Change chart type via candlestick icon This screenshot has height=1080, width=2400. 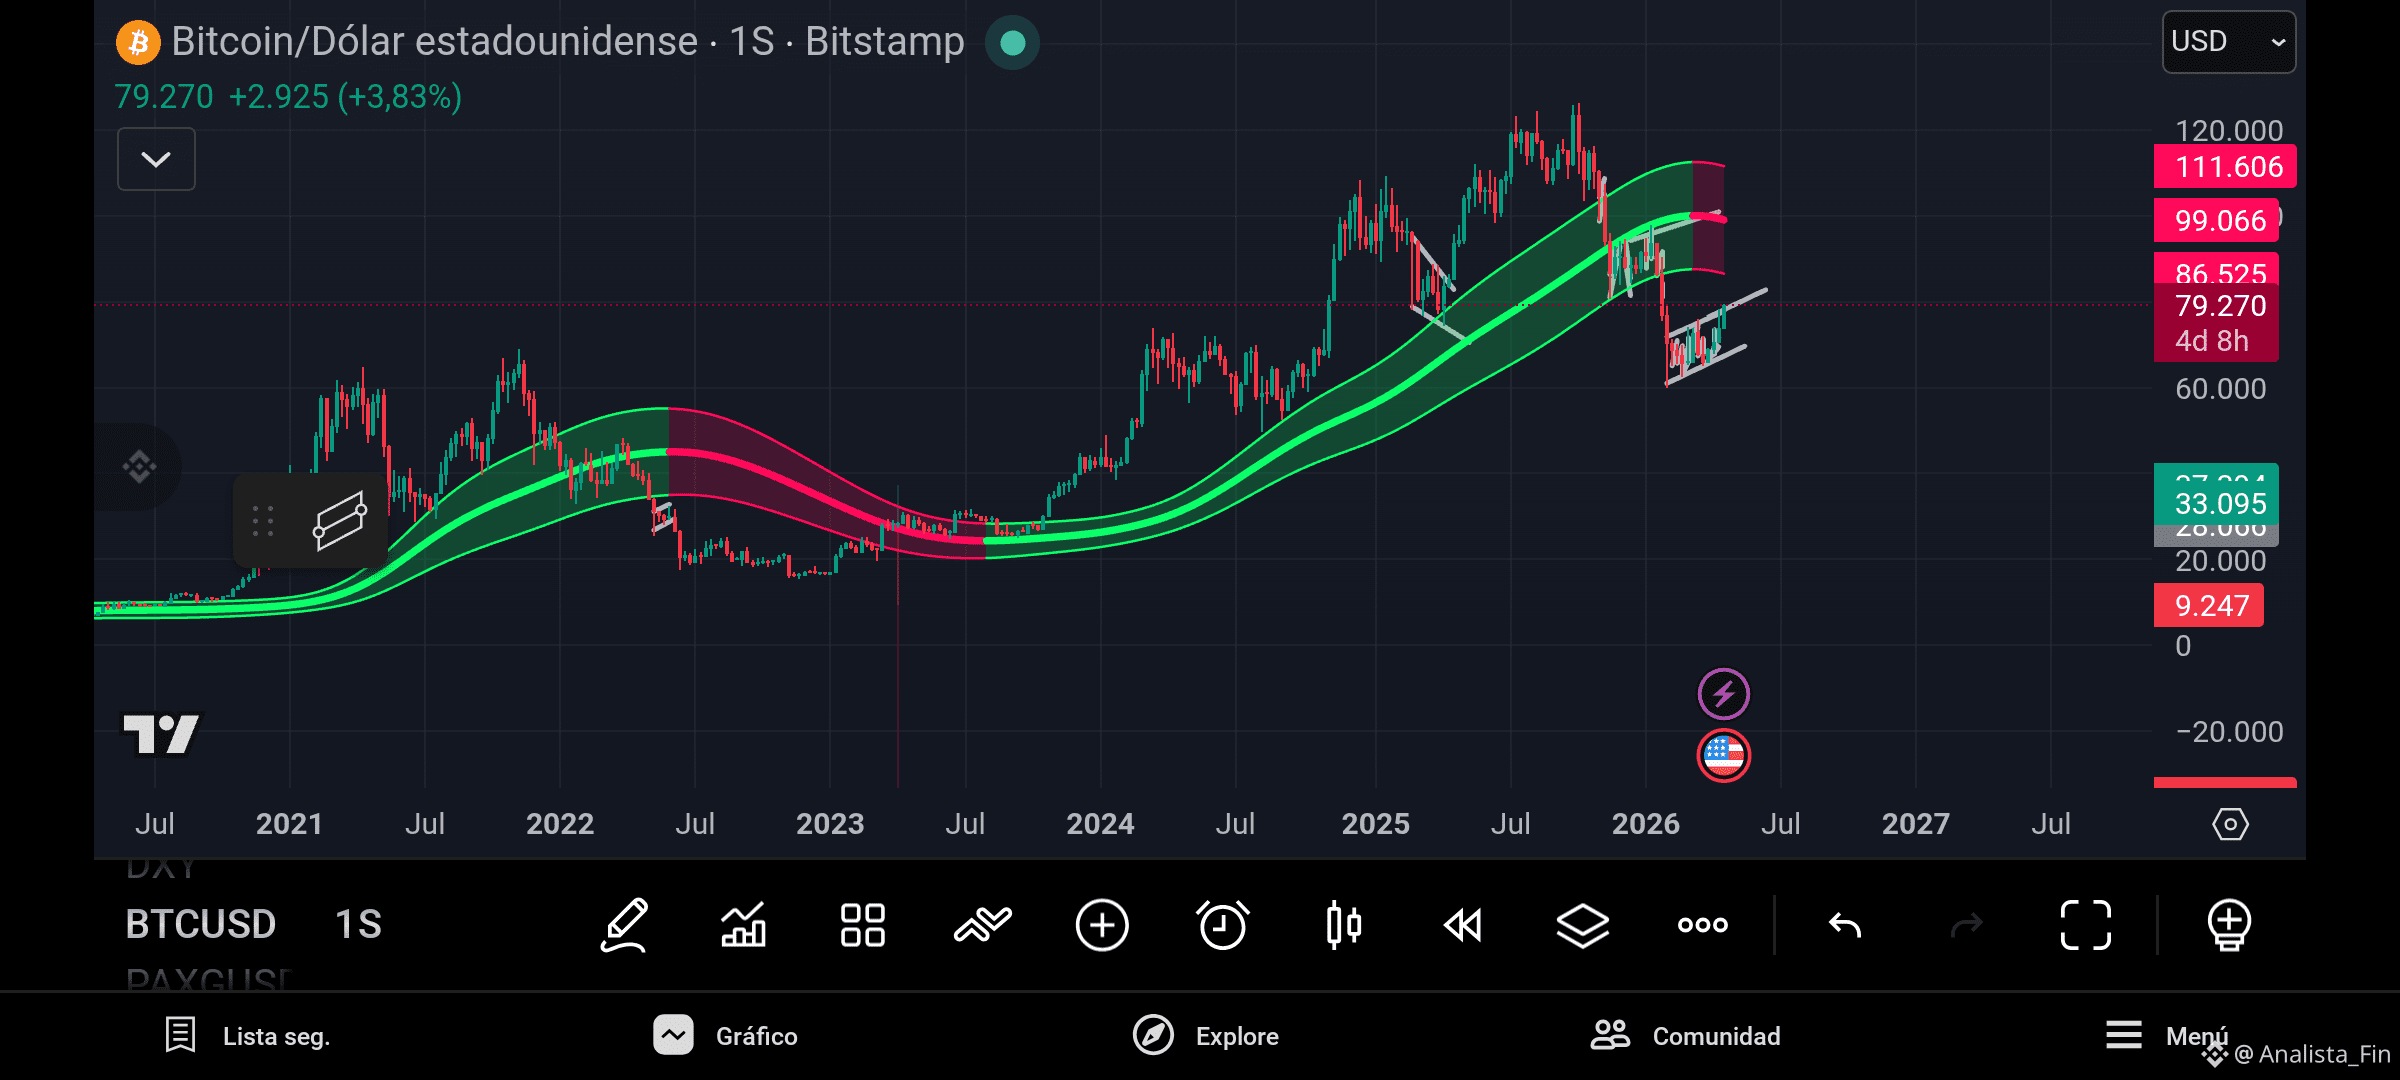1343,925
